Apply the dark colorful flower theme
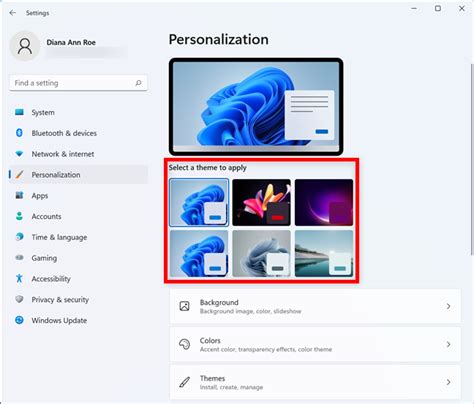Image resolution: width=474 pixels, height=404 pixels. tap(261, 202)
